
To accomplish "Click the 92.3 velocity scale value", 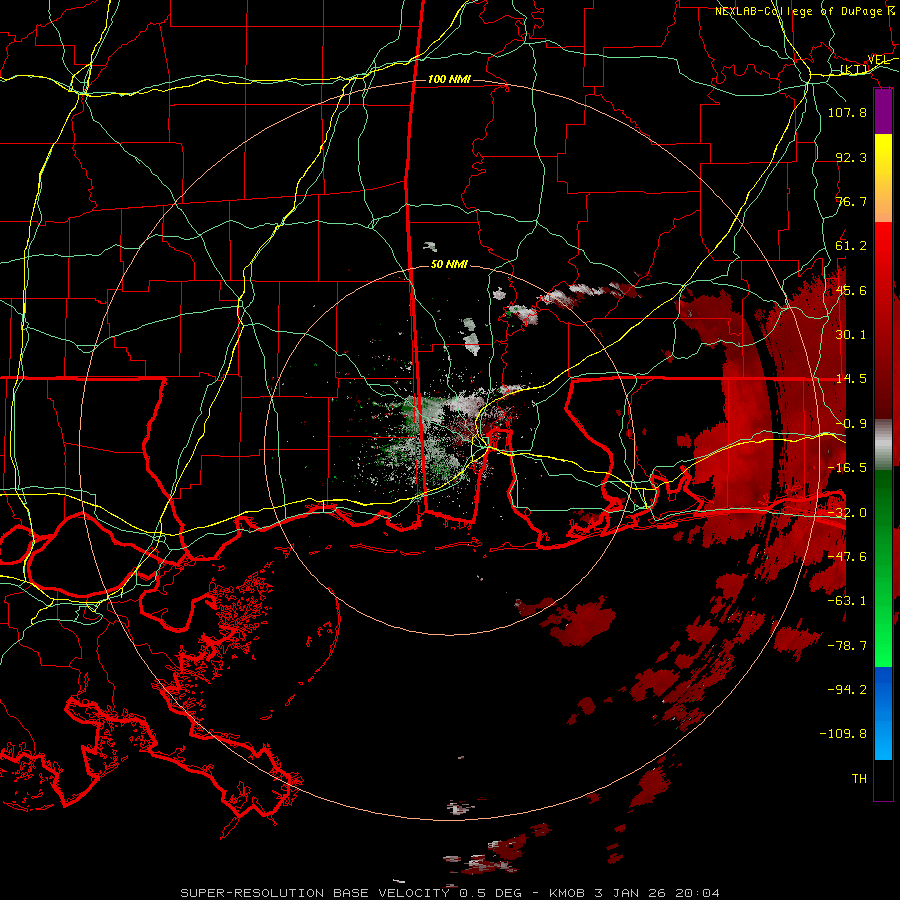I will click(x=851, y=157).
